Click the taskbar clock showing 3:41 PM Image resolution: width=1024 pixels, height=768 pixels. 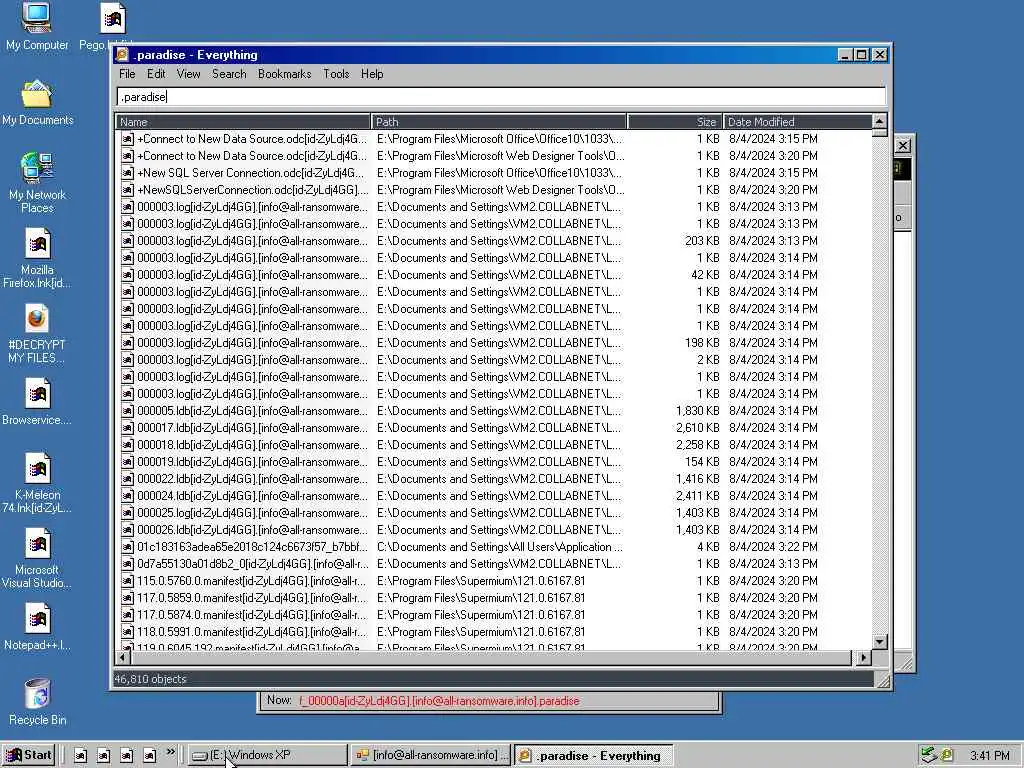(x=989, y=756)
